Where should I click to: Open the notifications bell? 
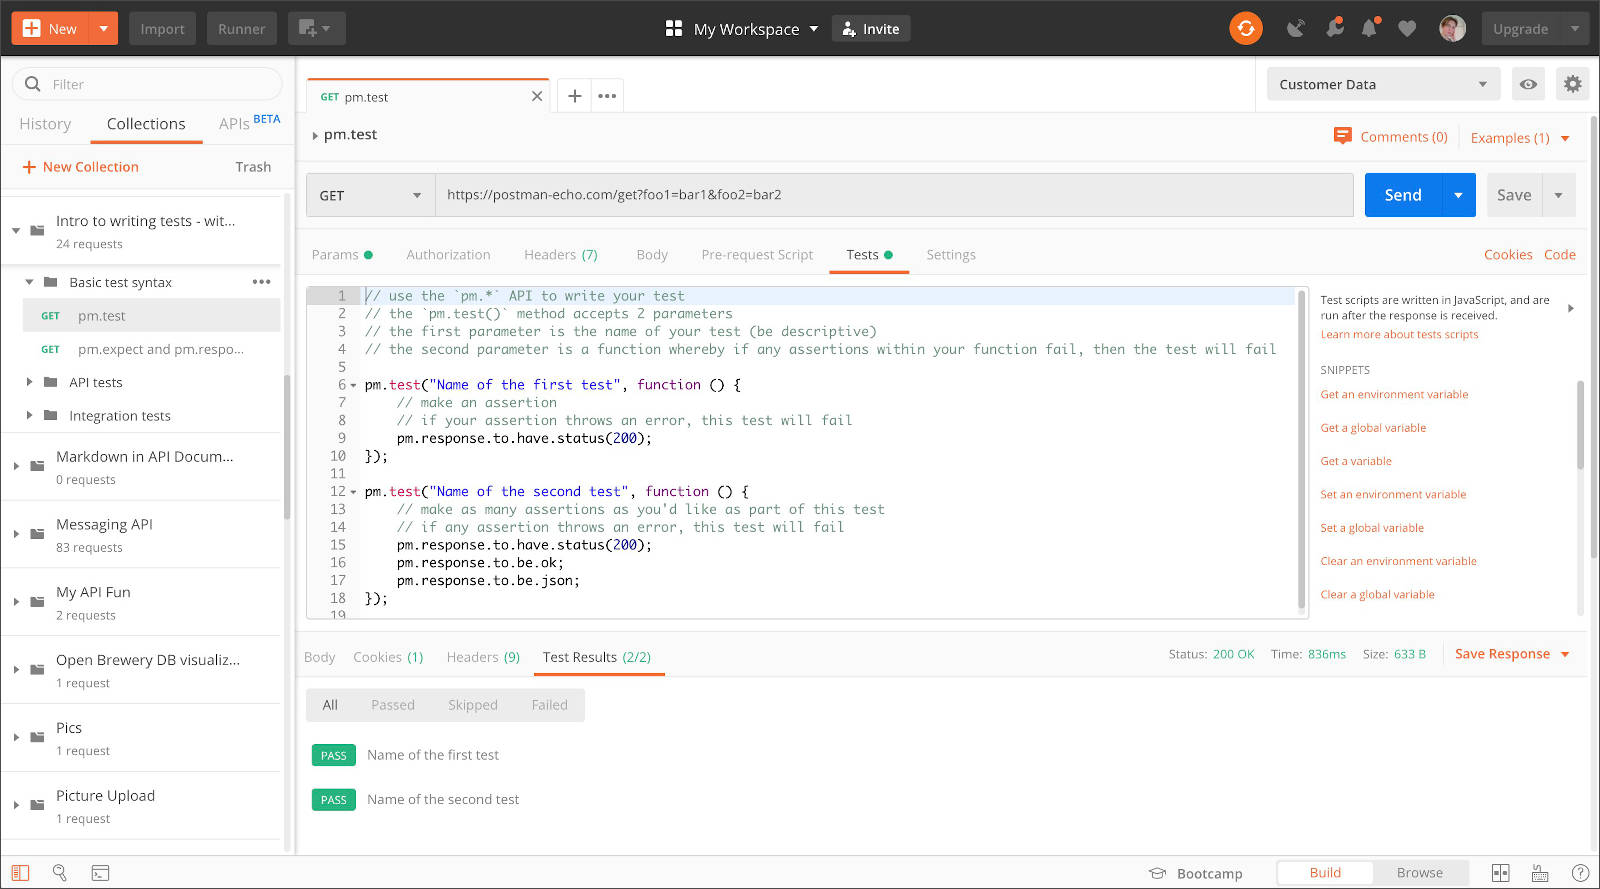tap(1370, 28)
